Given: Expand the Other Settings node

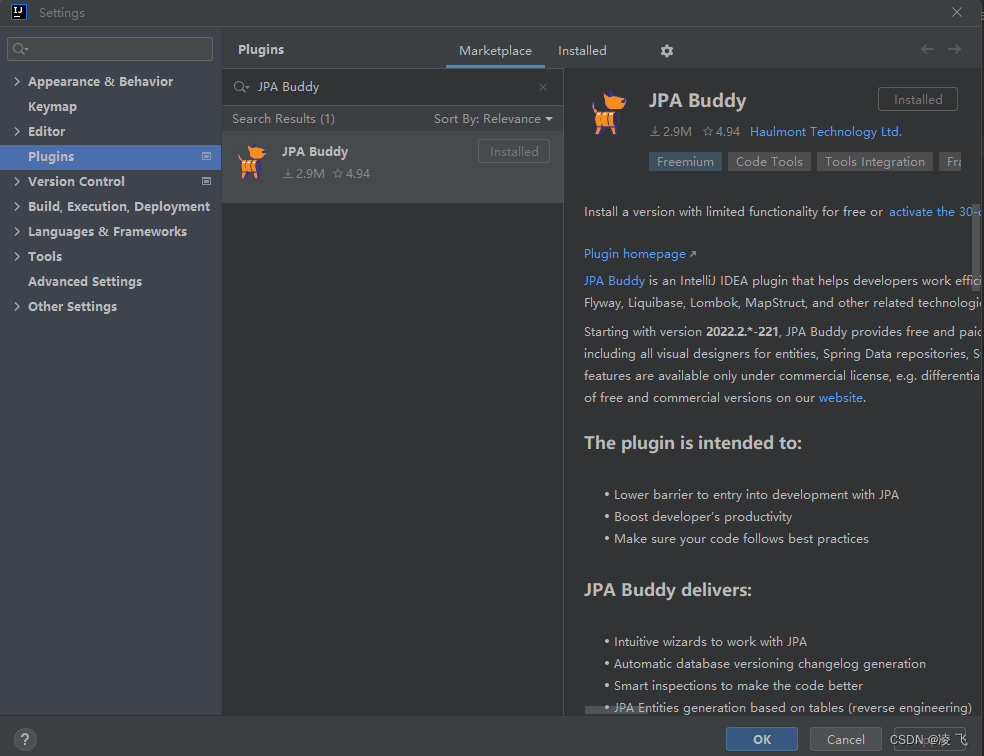Looking at the screenshot, I should (17, 307).
